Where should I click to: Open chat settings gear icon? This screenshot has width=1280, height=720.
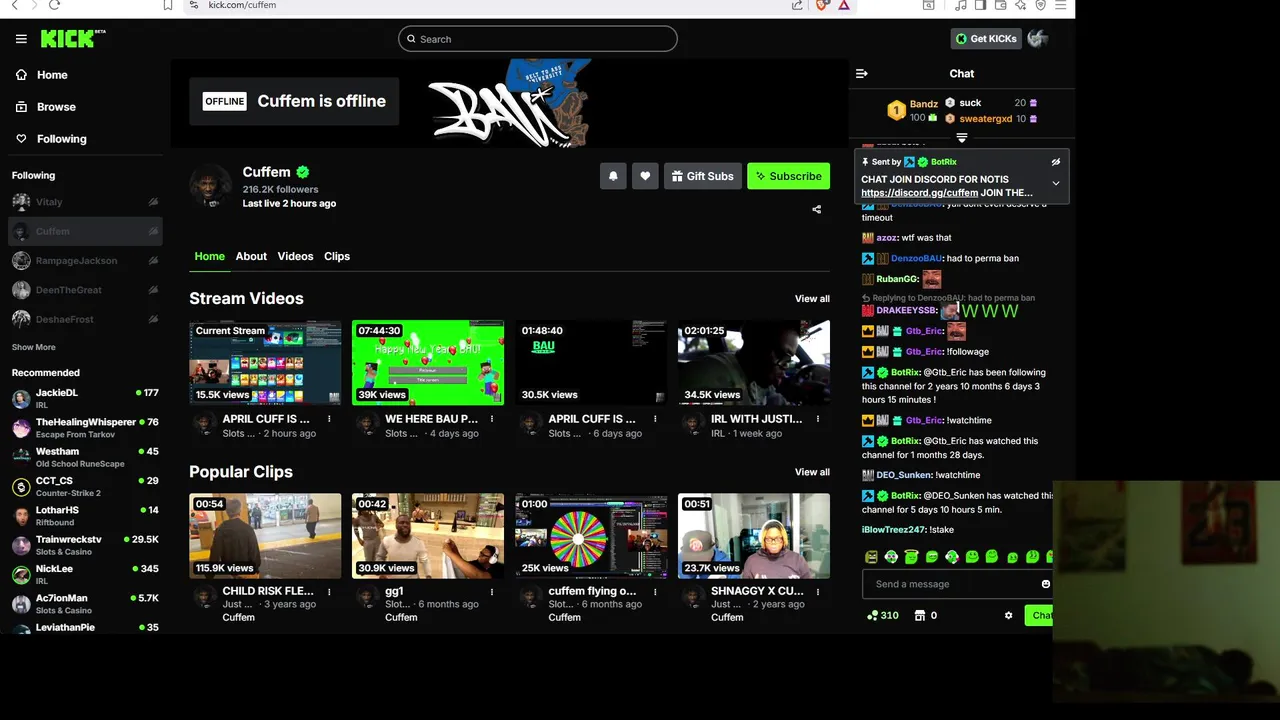pyautogui.click(x=1008, y=615)
